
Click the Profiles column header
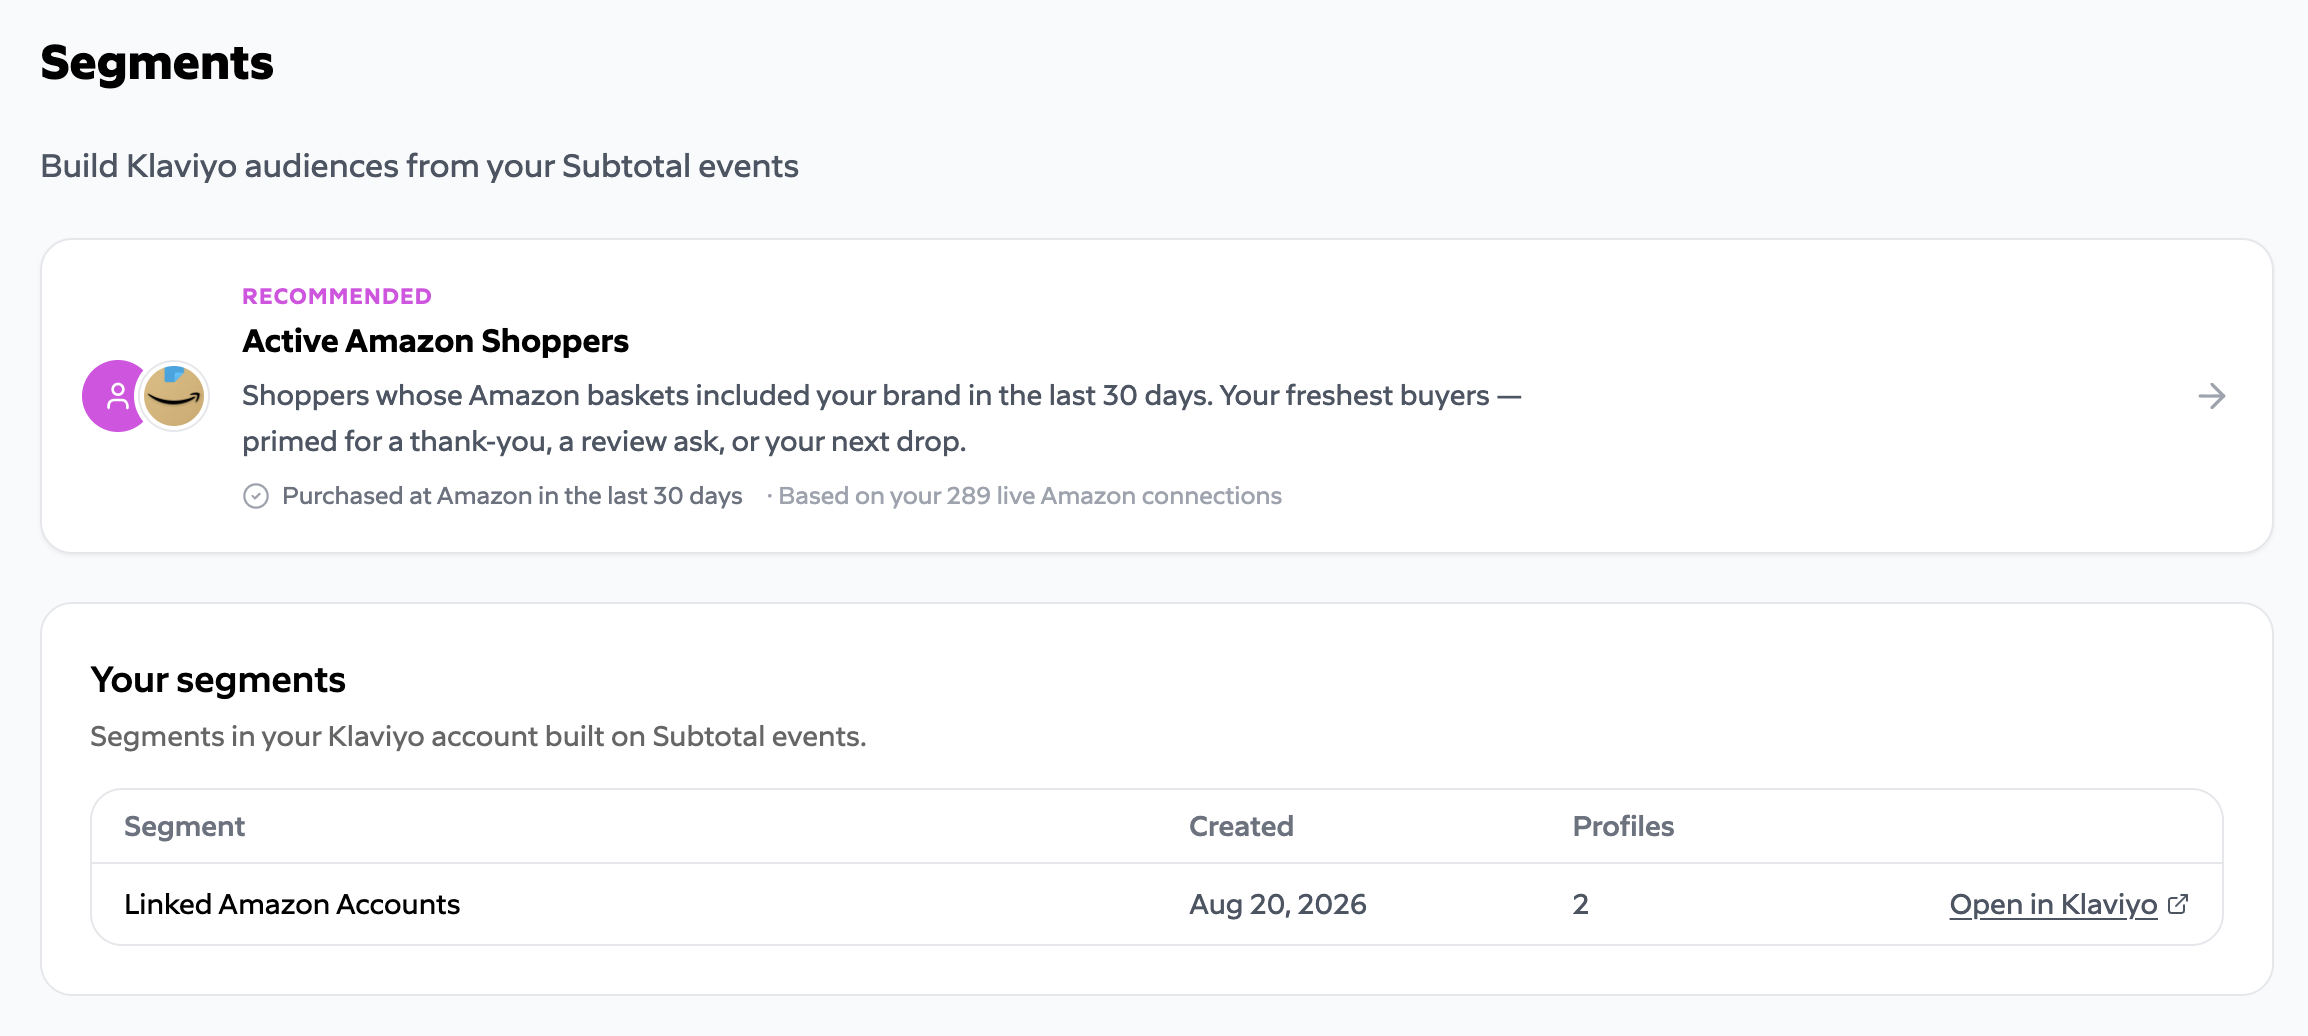click(x=1623, y=826)
